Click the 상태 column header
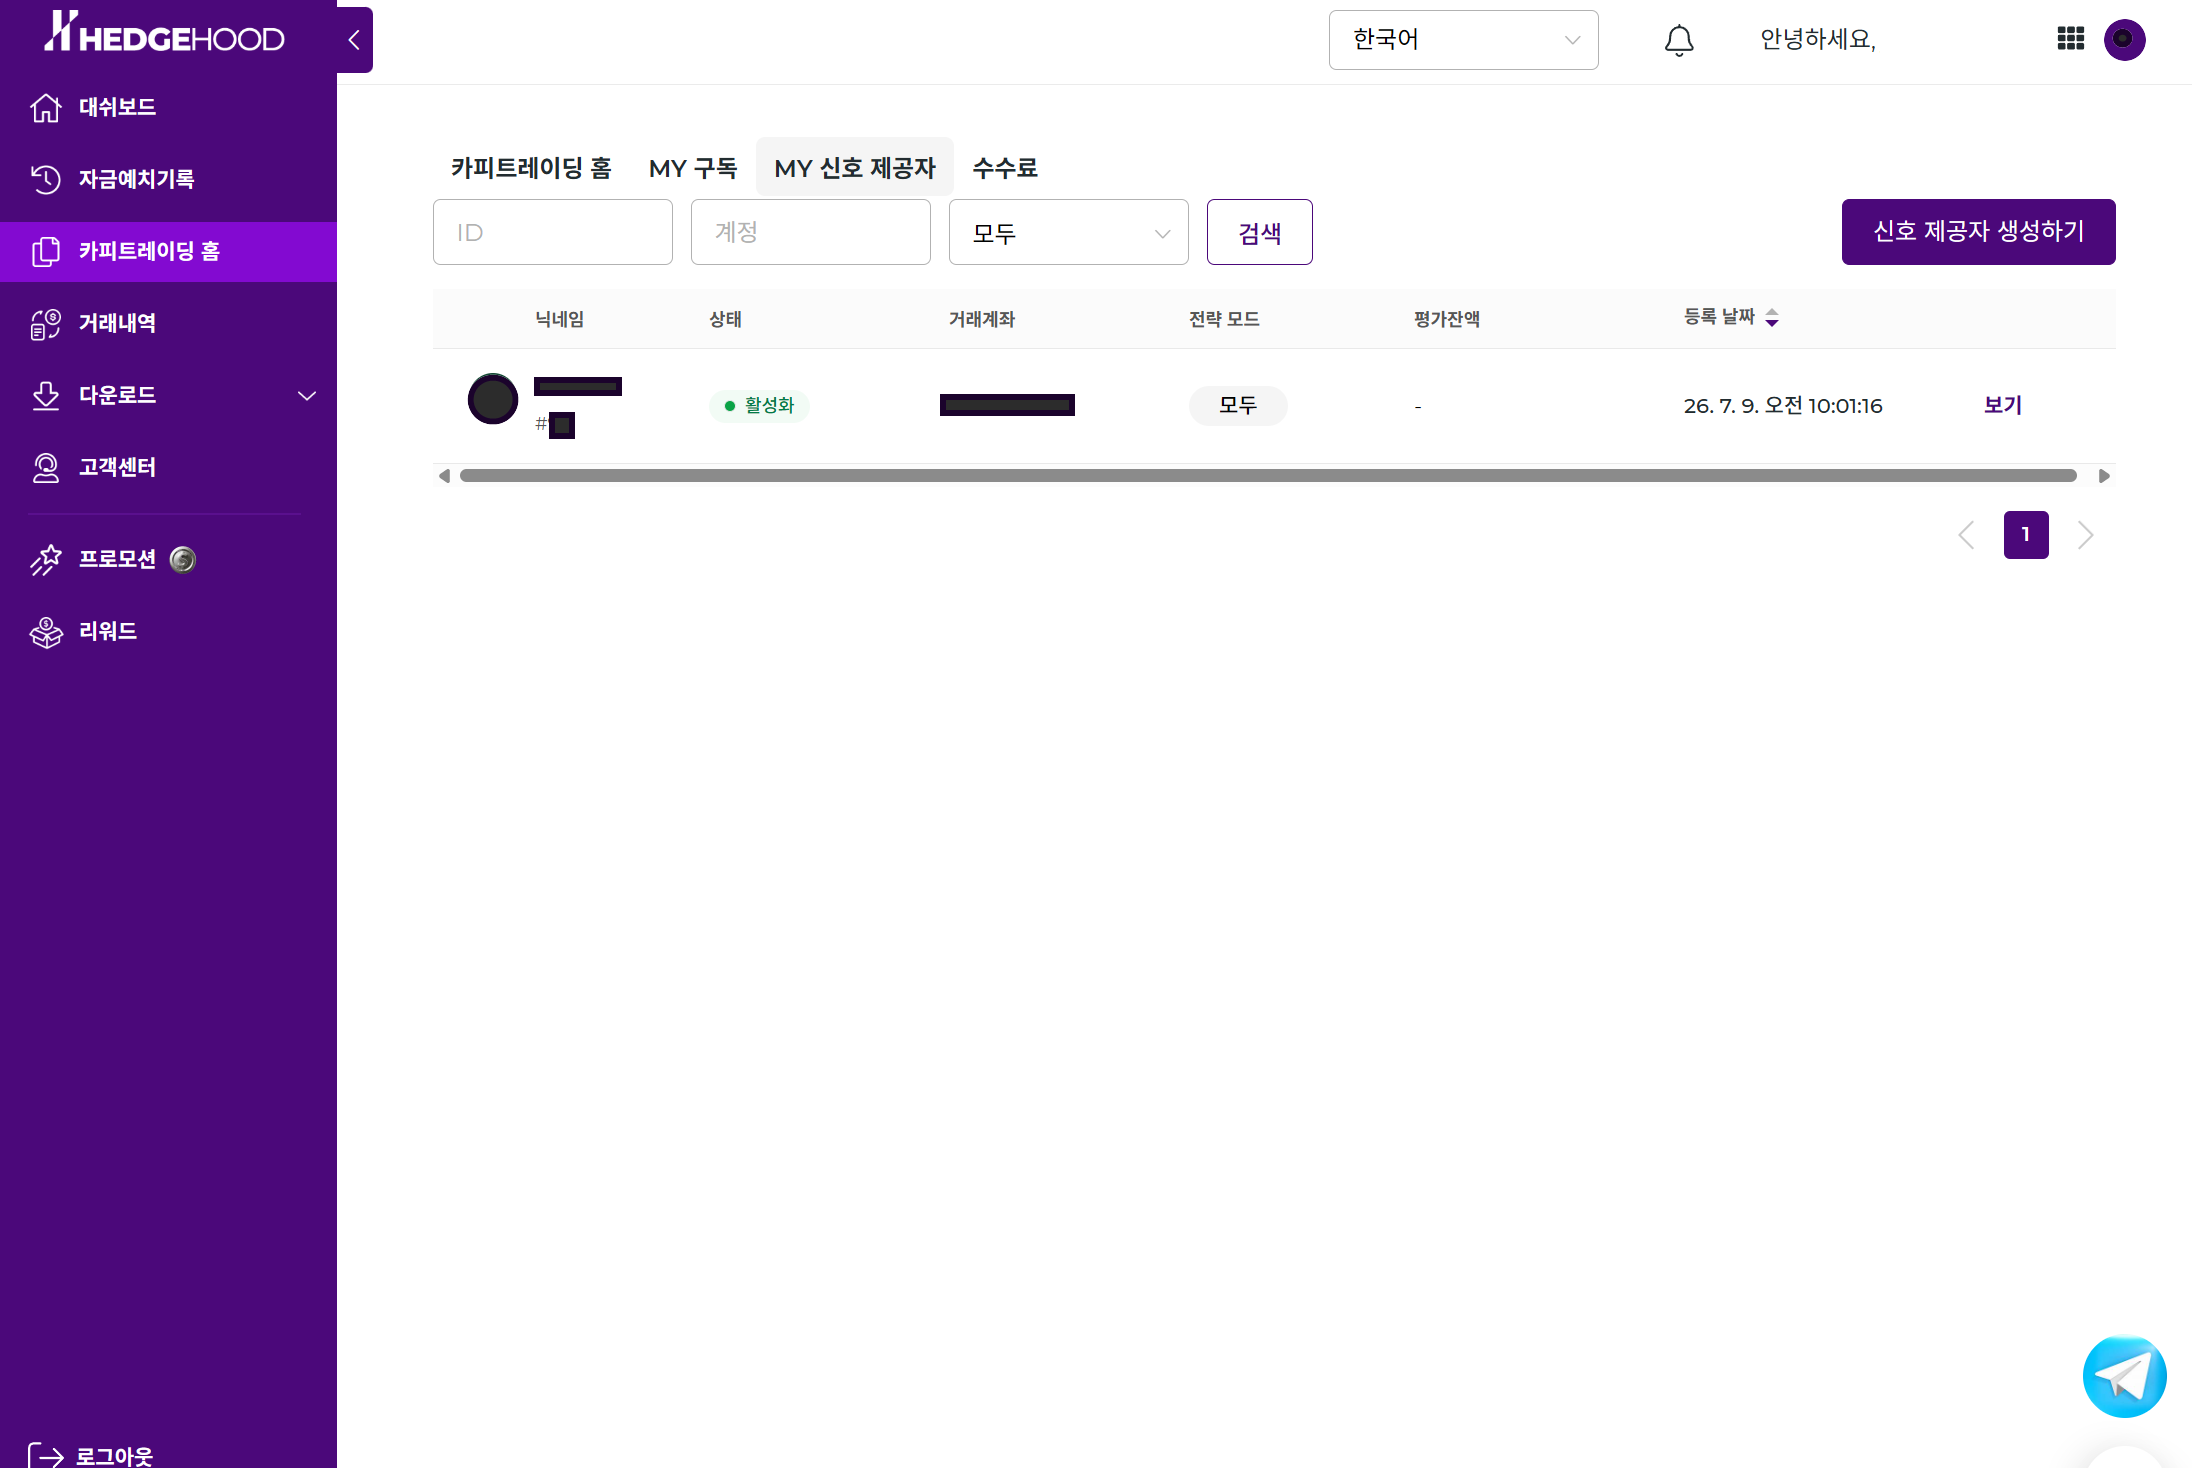The image size is (2192, 1468). click(x=725, y=319)
